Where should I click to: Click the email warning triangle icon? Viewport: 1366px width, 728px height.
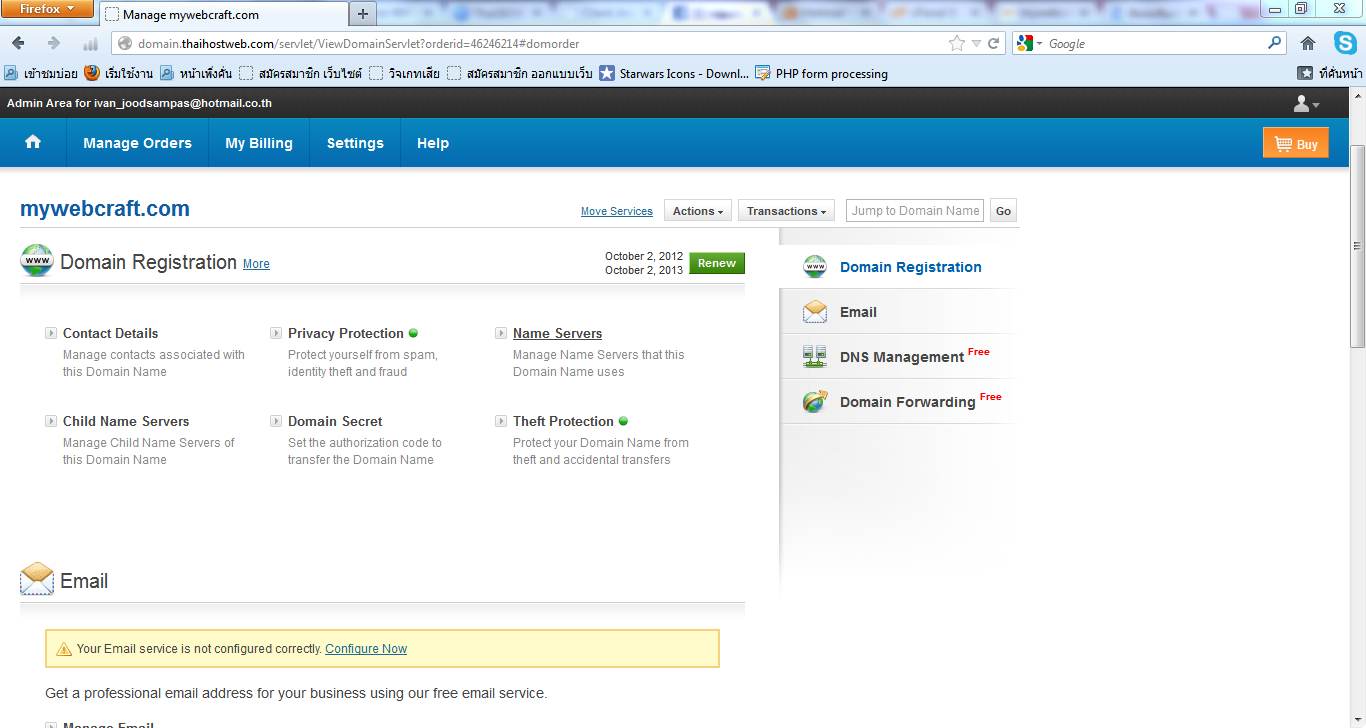point(64,649)
